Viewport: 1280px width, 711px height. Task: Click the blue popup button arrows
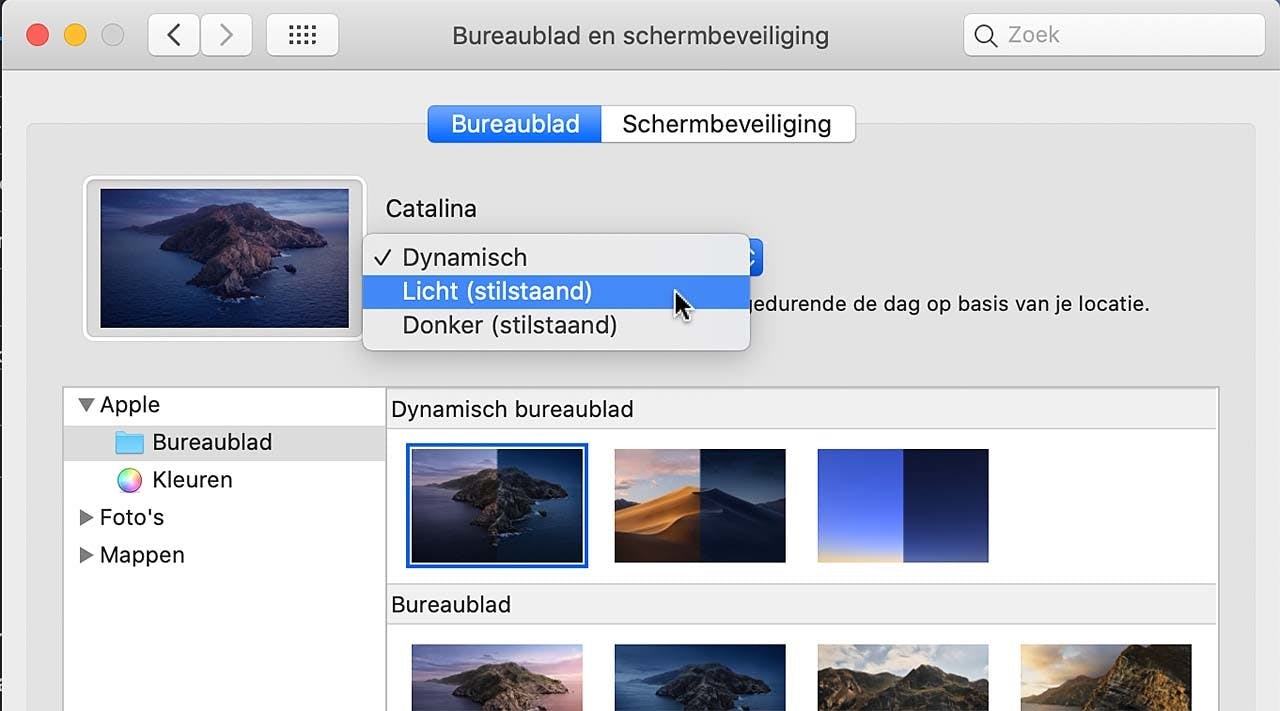(x=756, y=257)
